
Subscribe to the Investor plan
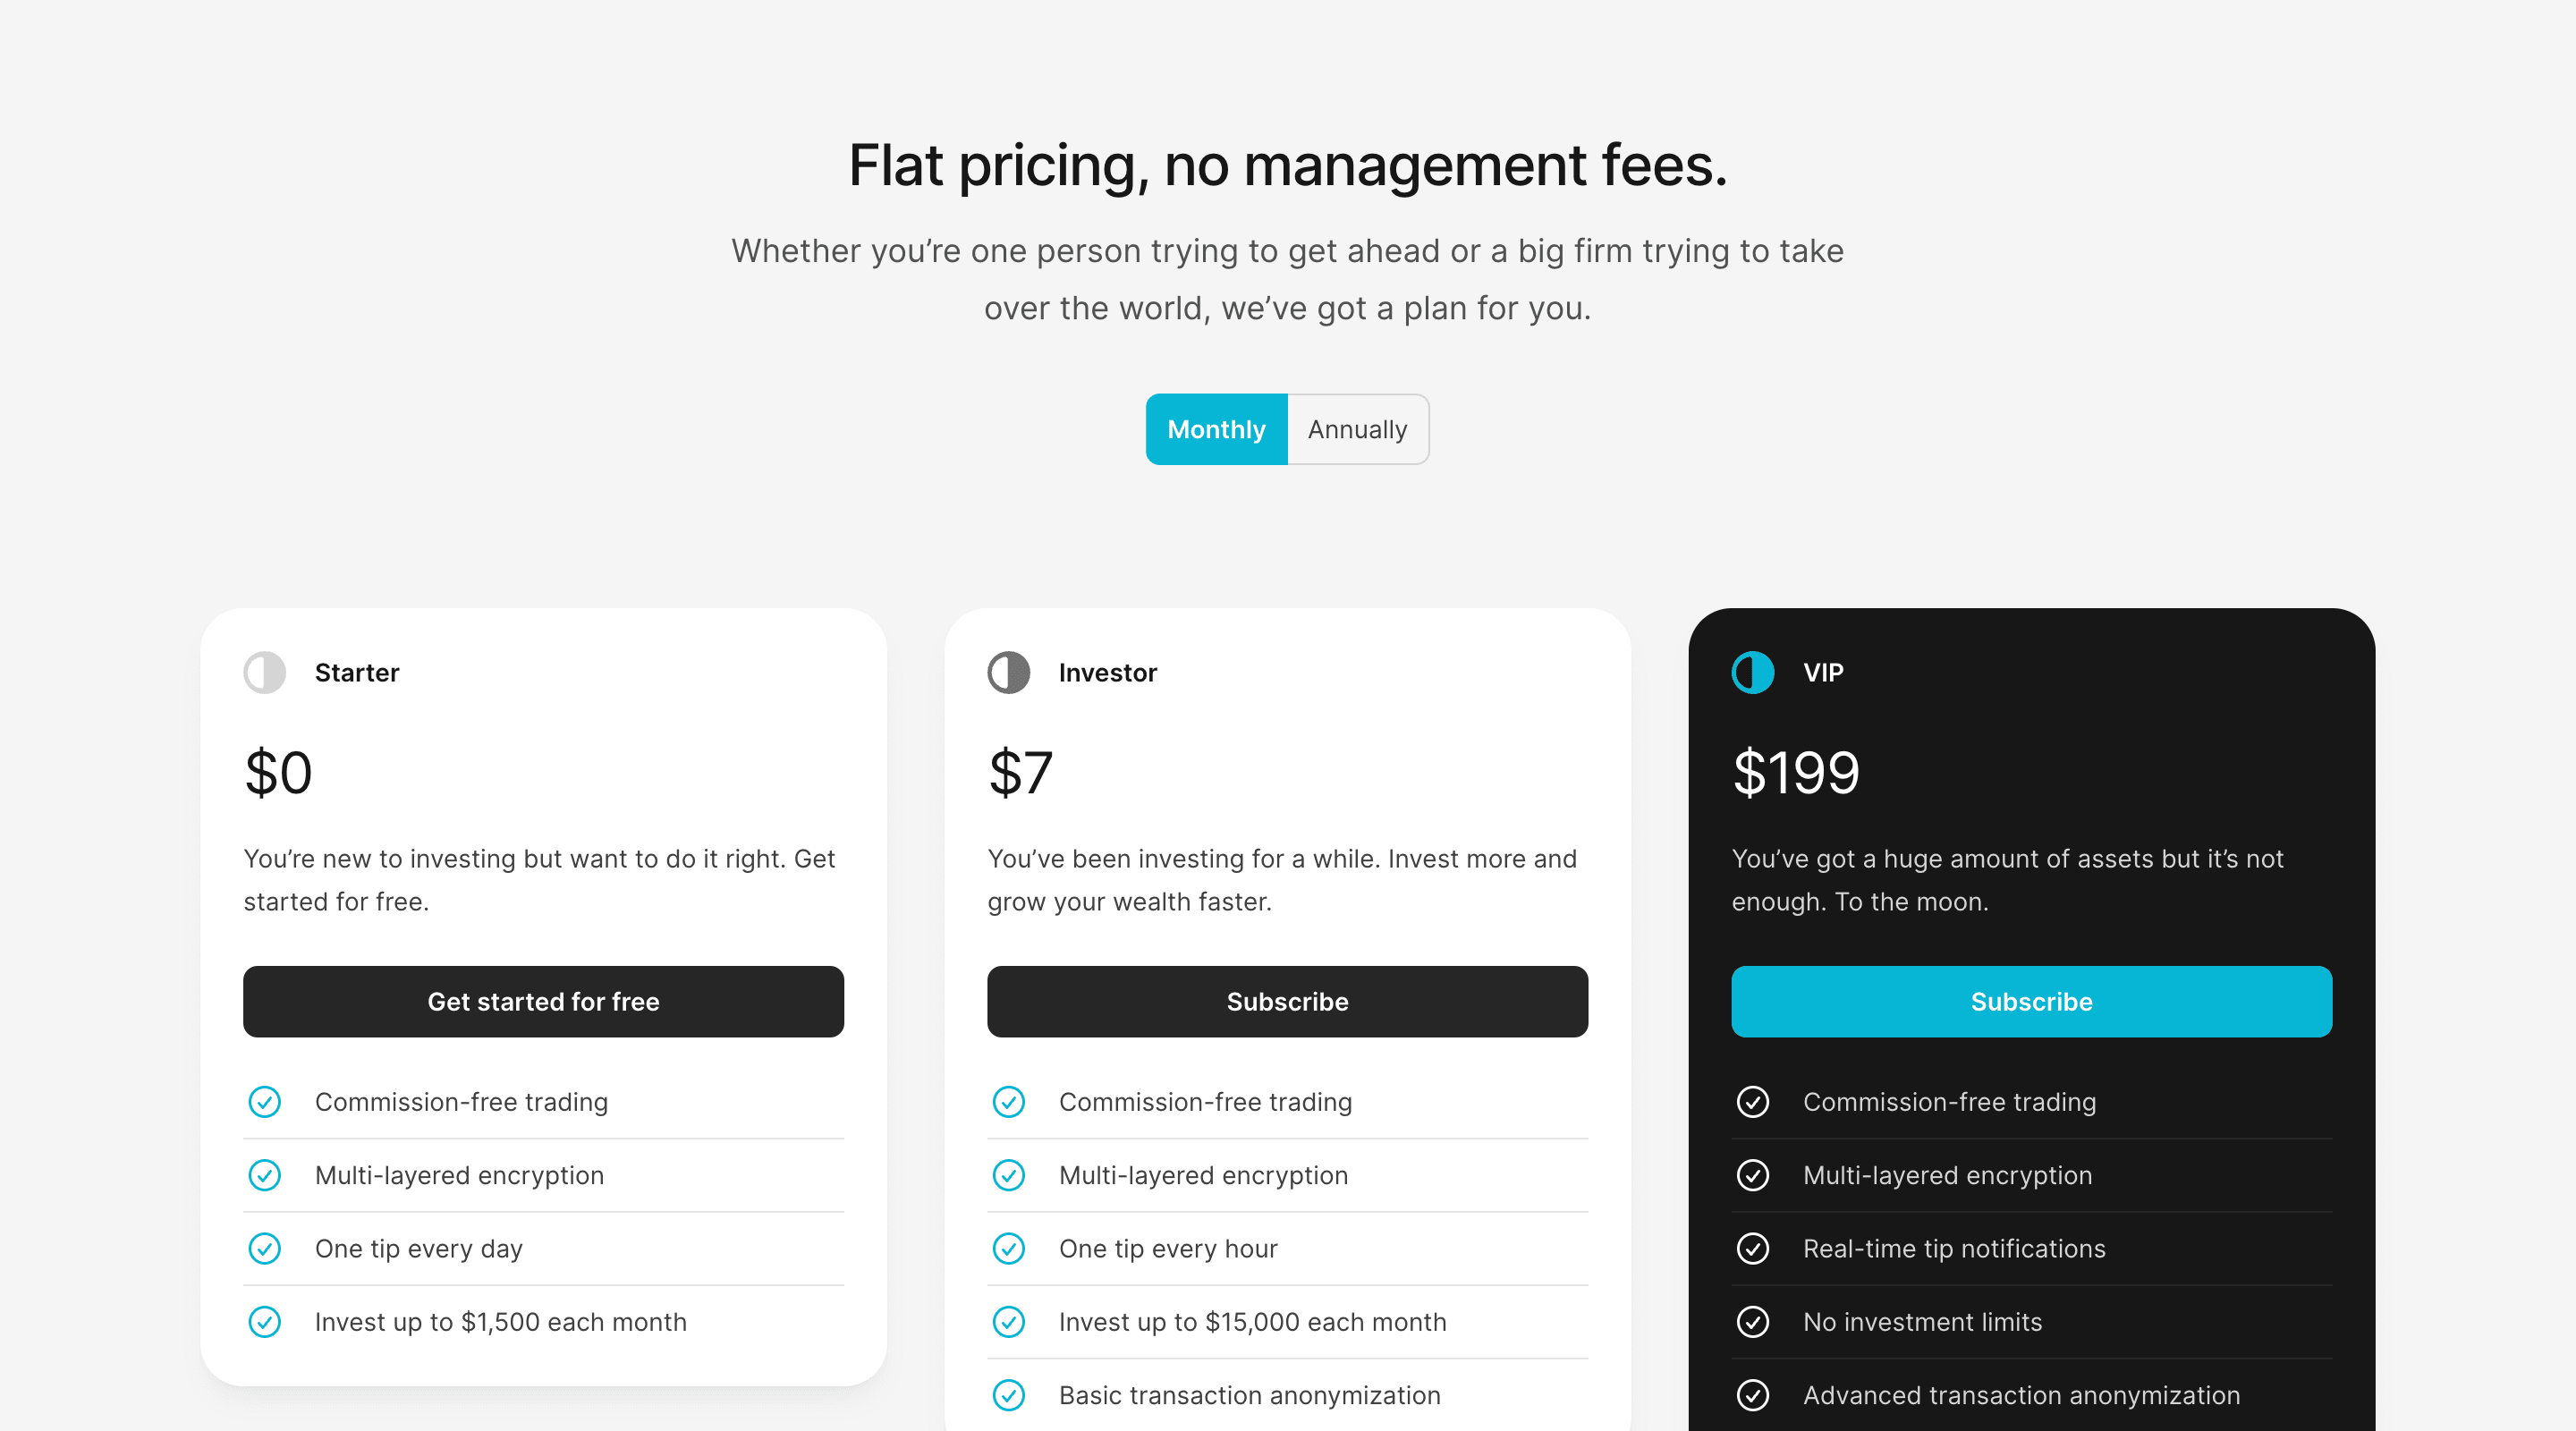pyautogui.click(x=1287, y=1002)
